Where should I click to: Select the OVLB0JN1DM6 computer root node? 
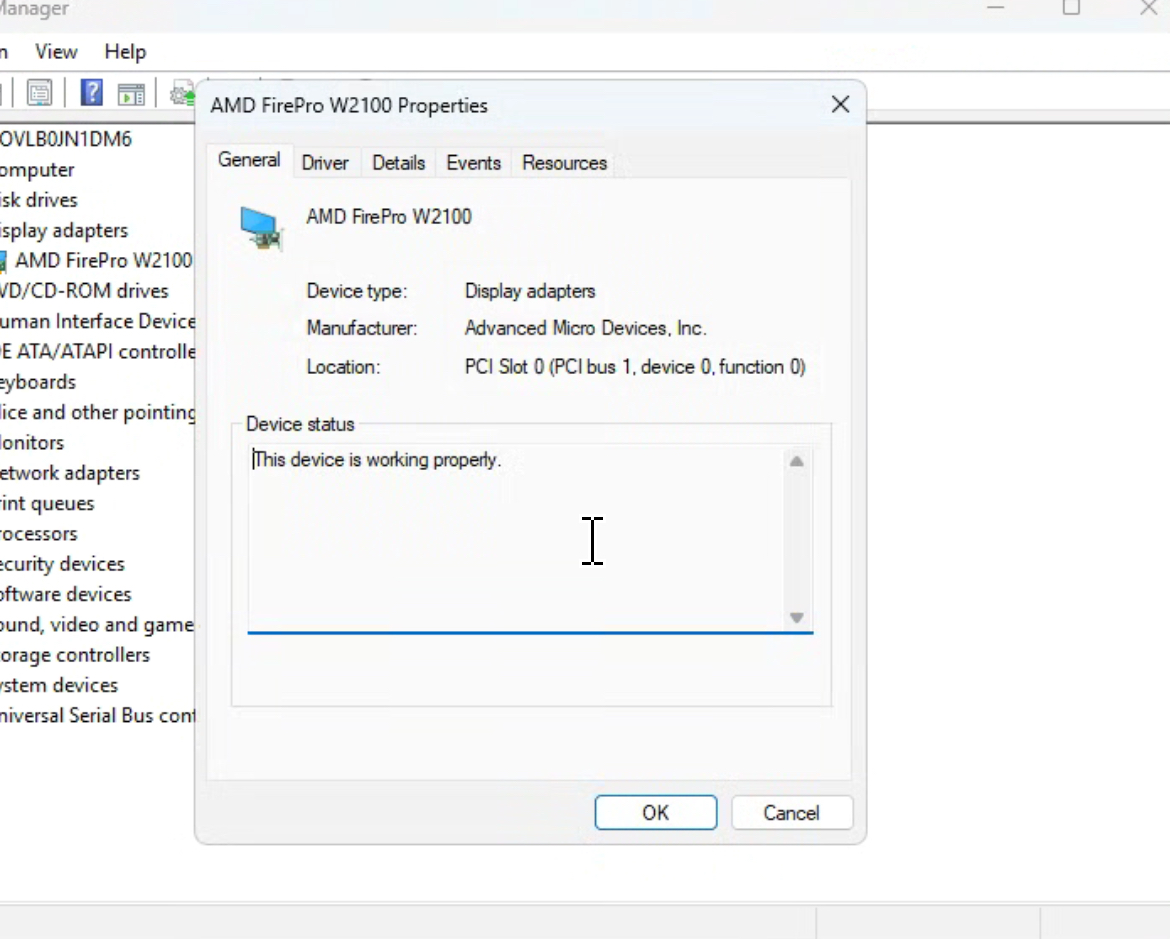point(66,139)
